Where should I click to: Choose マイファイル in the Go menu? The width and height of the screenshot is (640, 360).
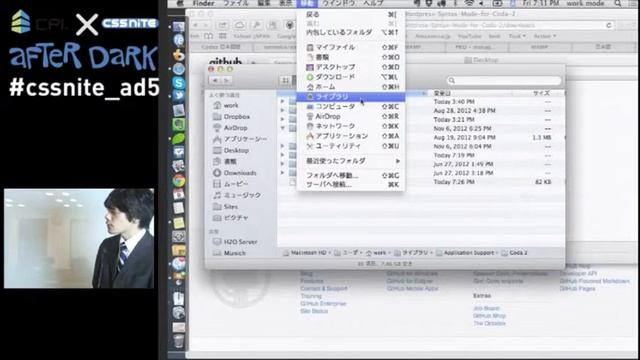pos(351,47)
